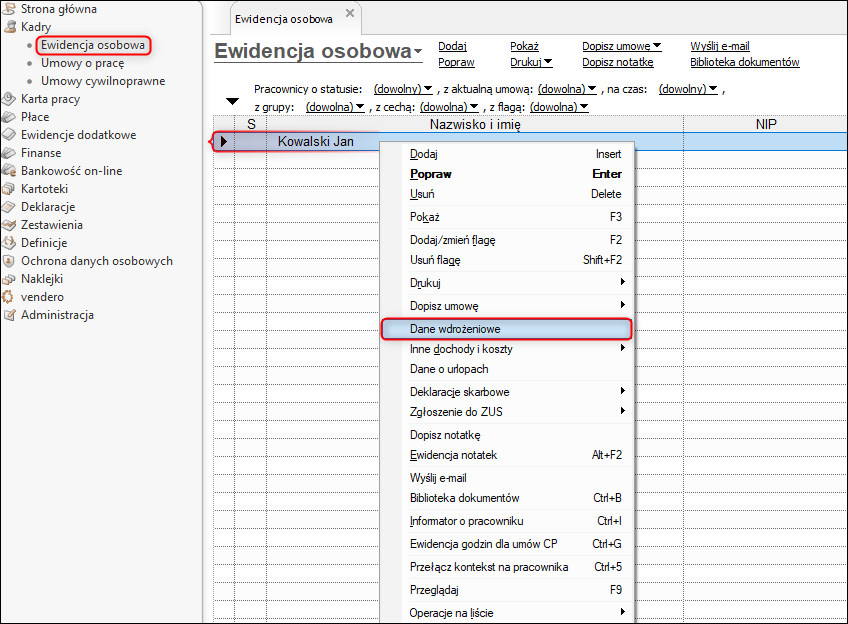This screenshot has width=848, height=624.
Task: Select the Karta pracy module label
Action: (50, 98)
